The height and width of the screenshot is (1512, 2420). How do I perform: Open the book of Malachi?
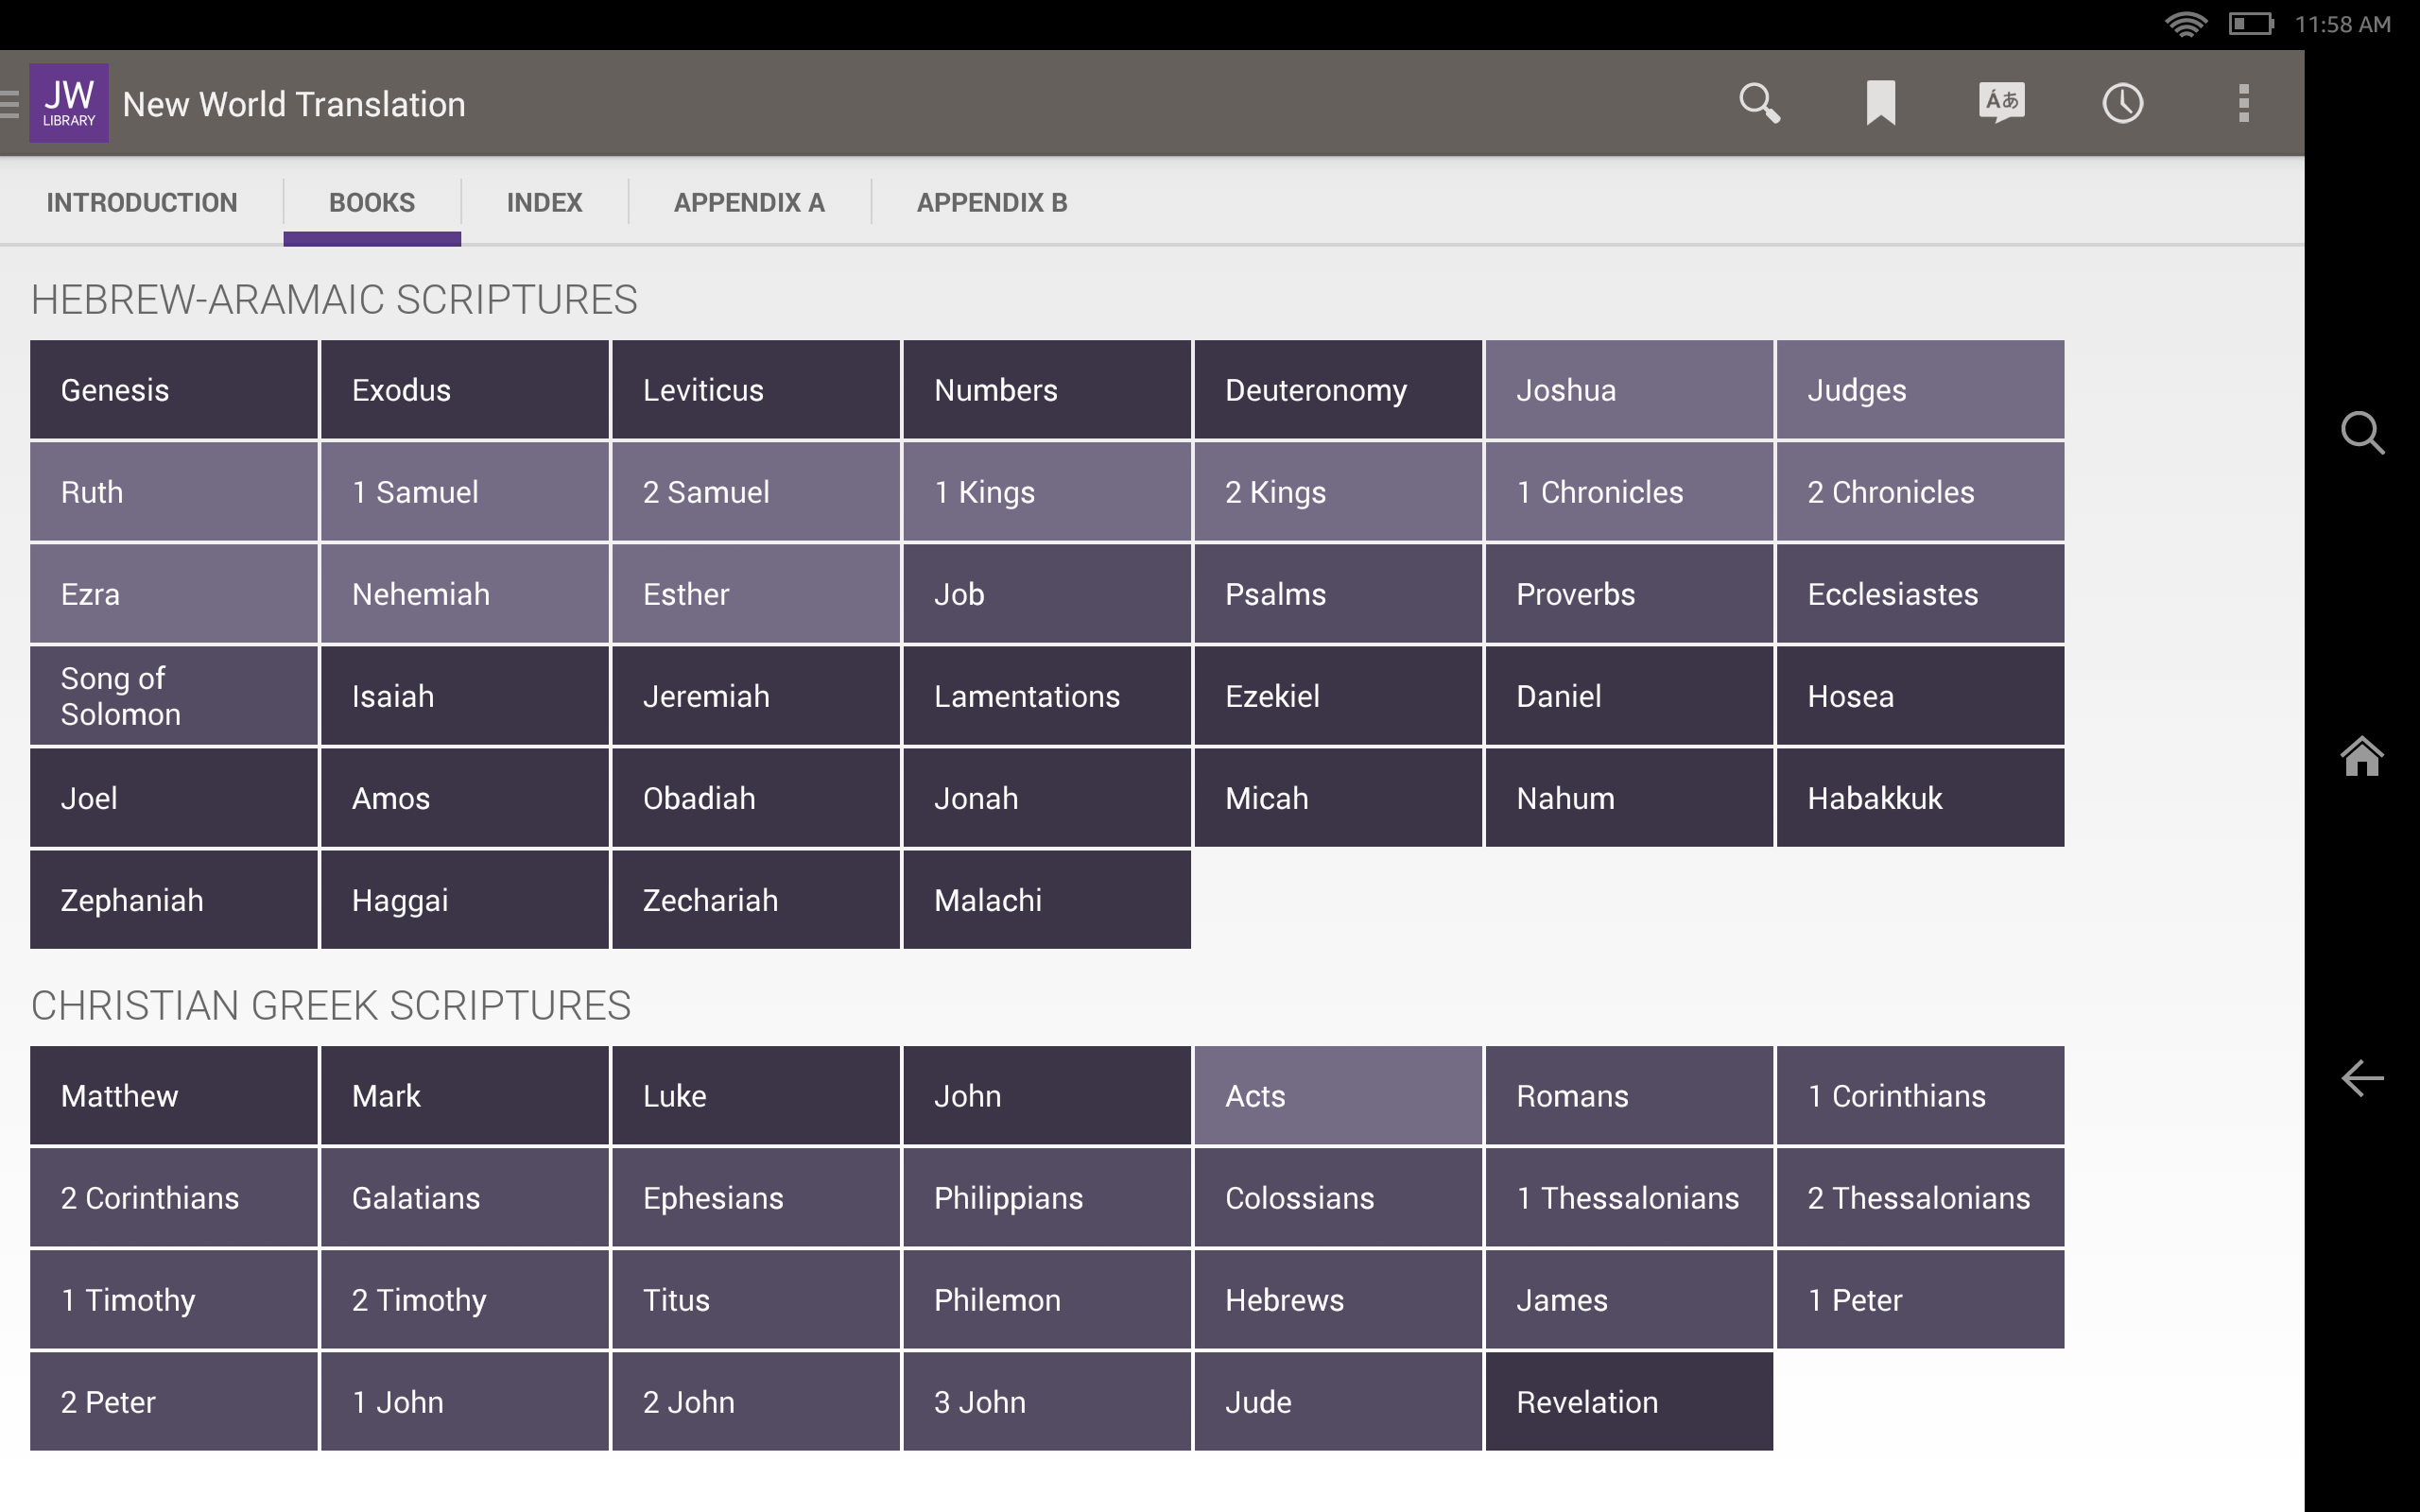(x=1046, y=900)
